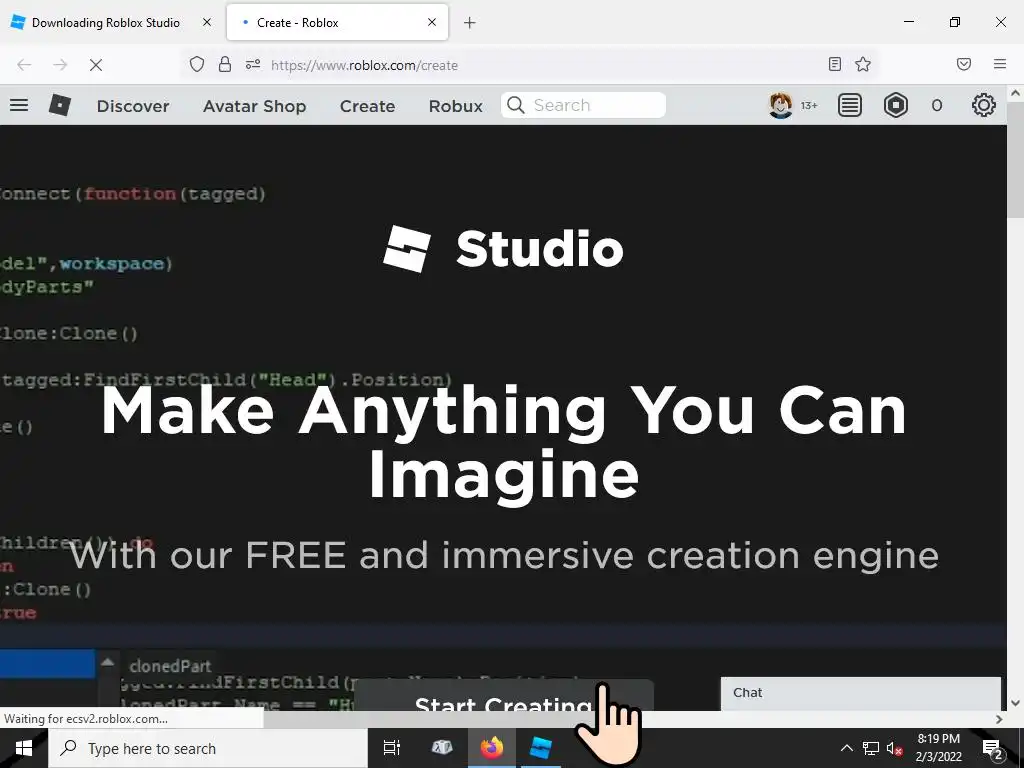Toggle Firefox reader view
1024x768 pixels.
coord(835,64)
